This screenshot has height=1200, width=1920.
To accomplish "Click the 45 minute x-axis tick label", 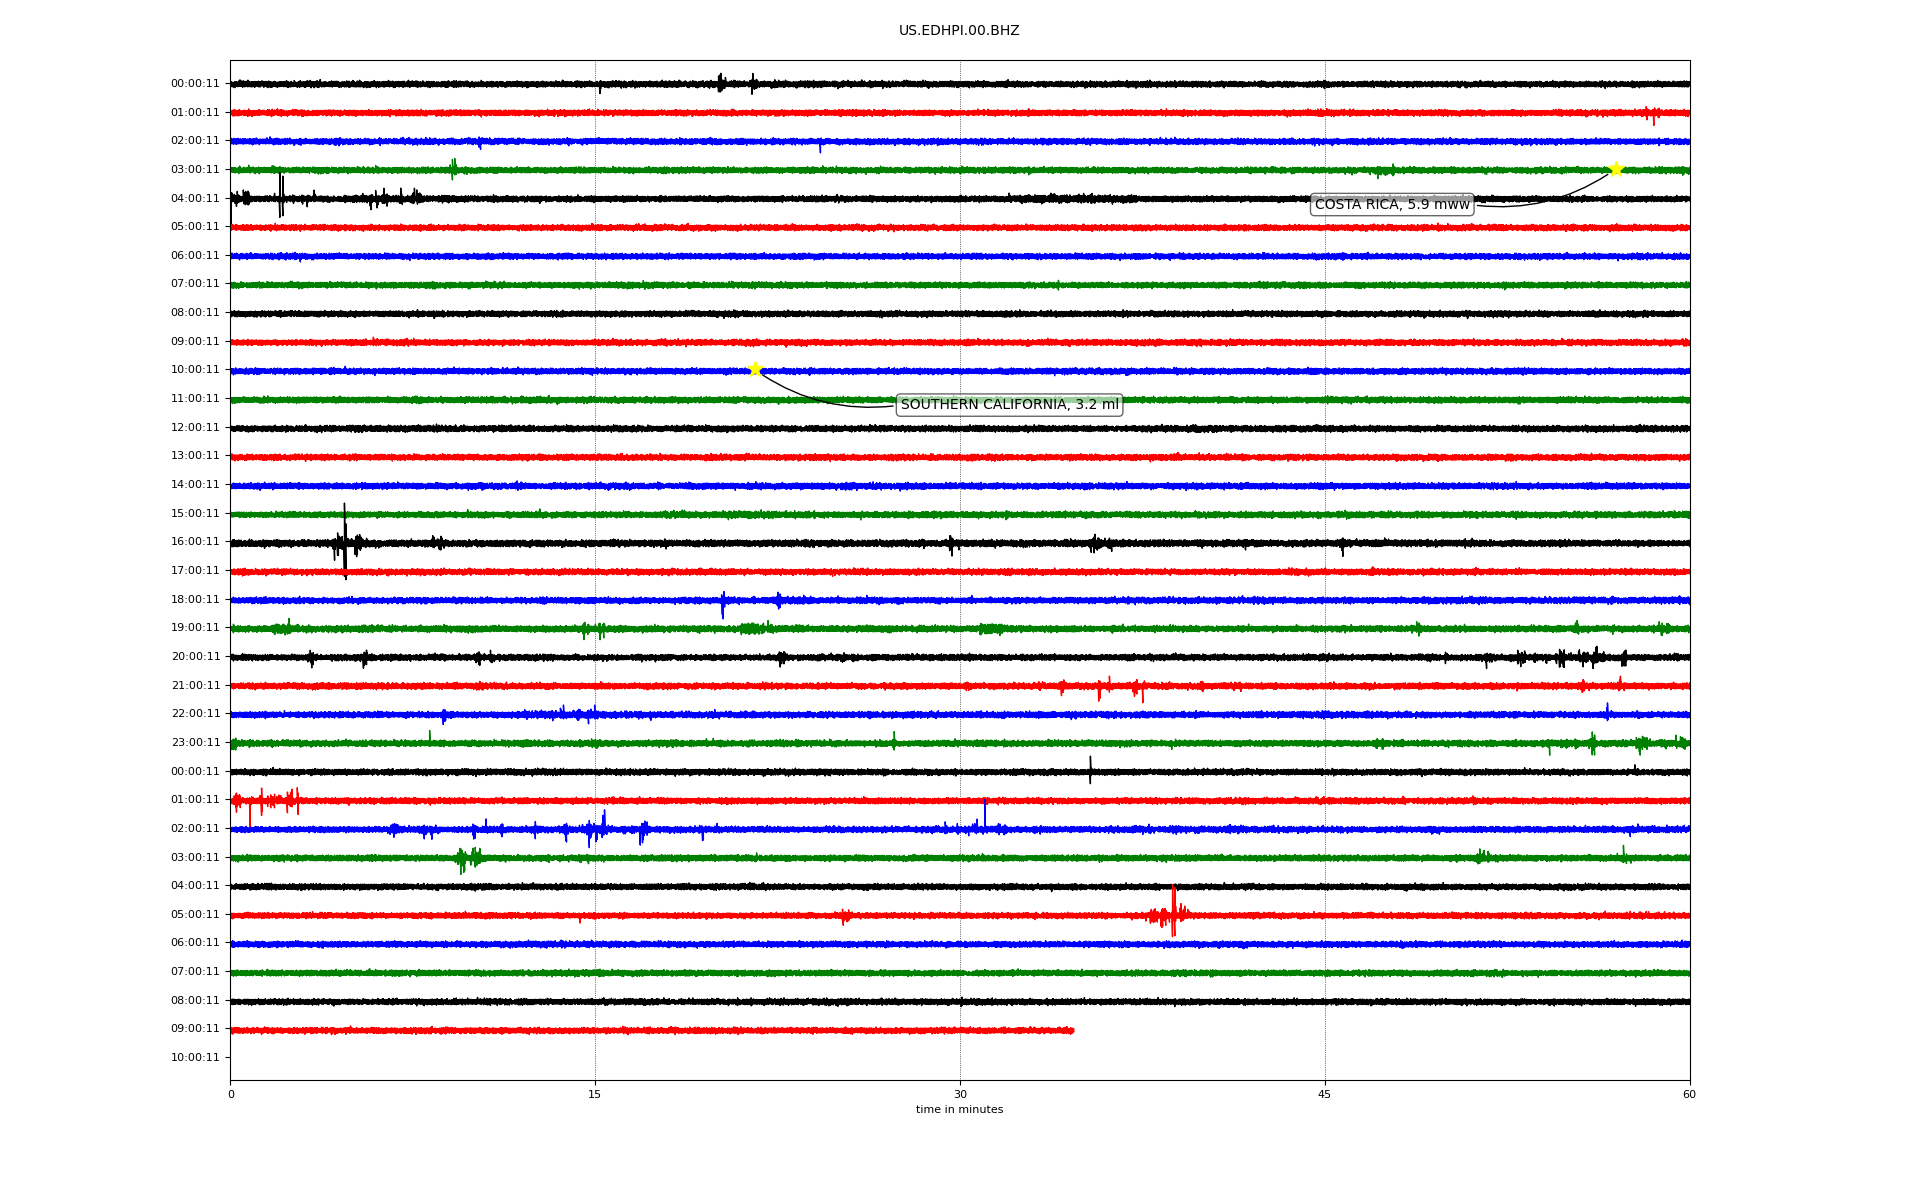I will click(x=1324, y=1094).
